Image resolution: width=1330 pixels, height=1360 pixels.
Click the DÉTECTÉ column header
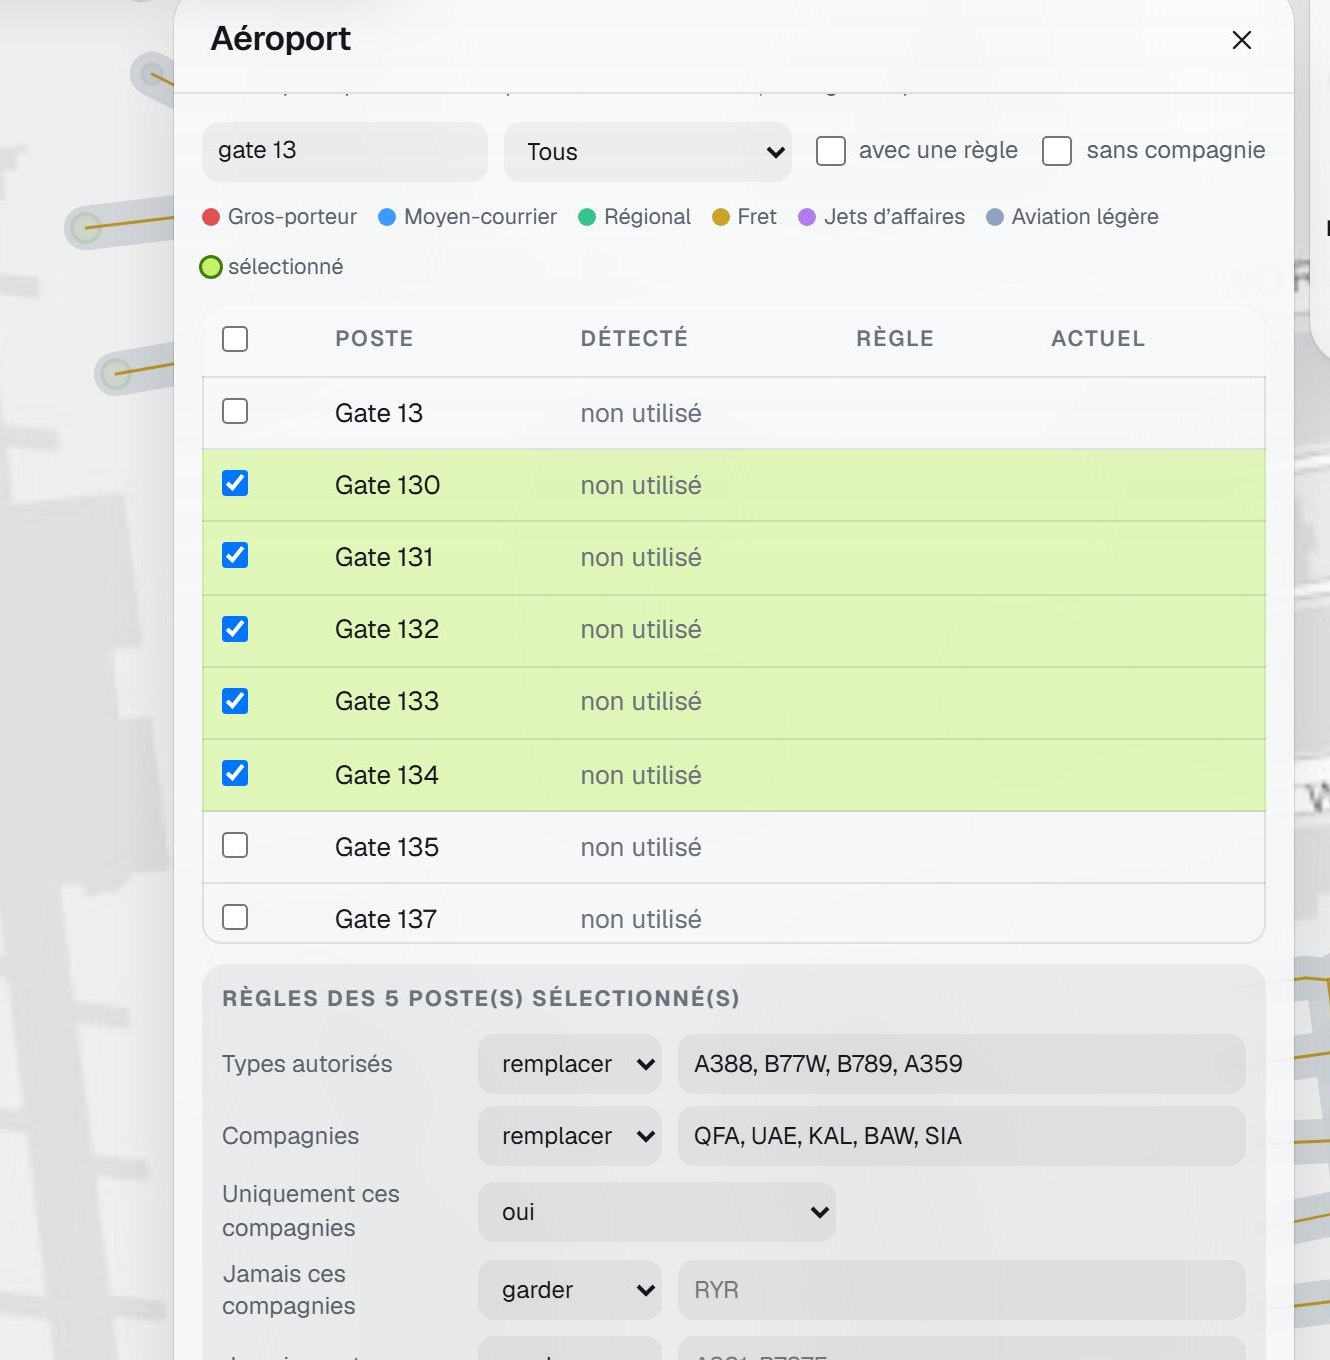[634, 339]
